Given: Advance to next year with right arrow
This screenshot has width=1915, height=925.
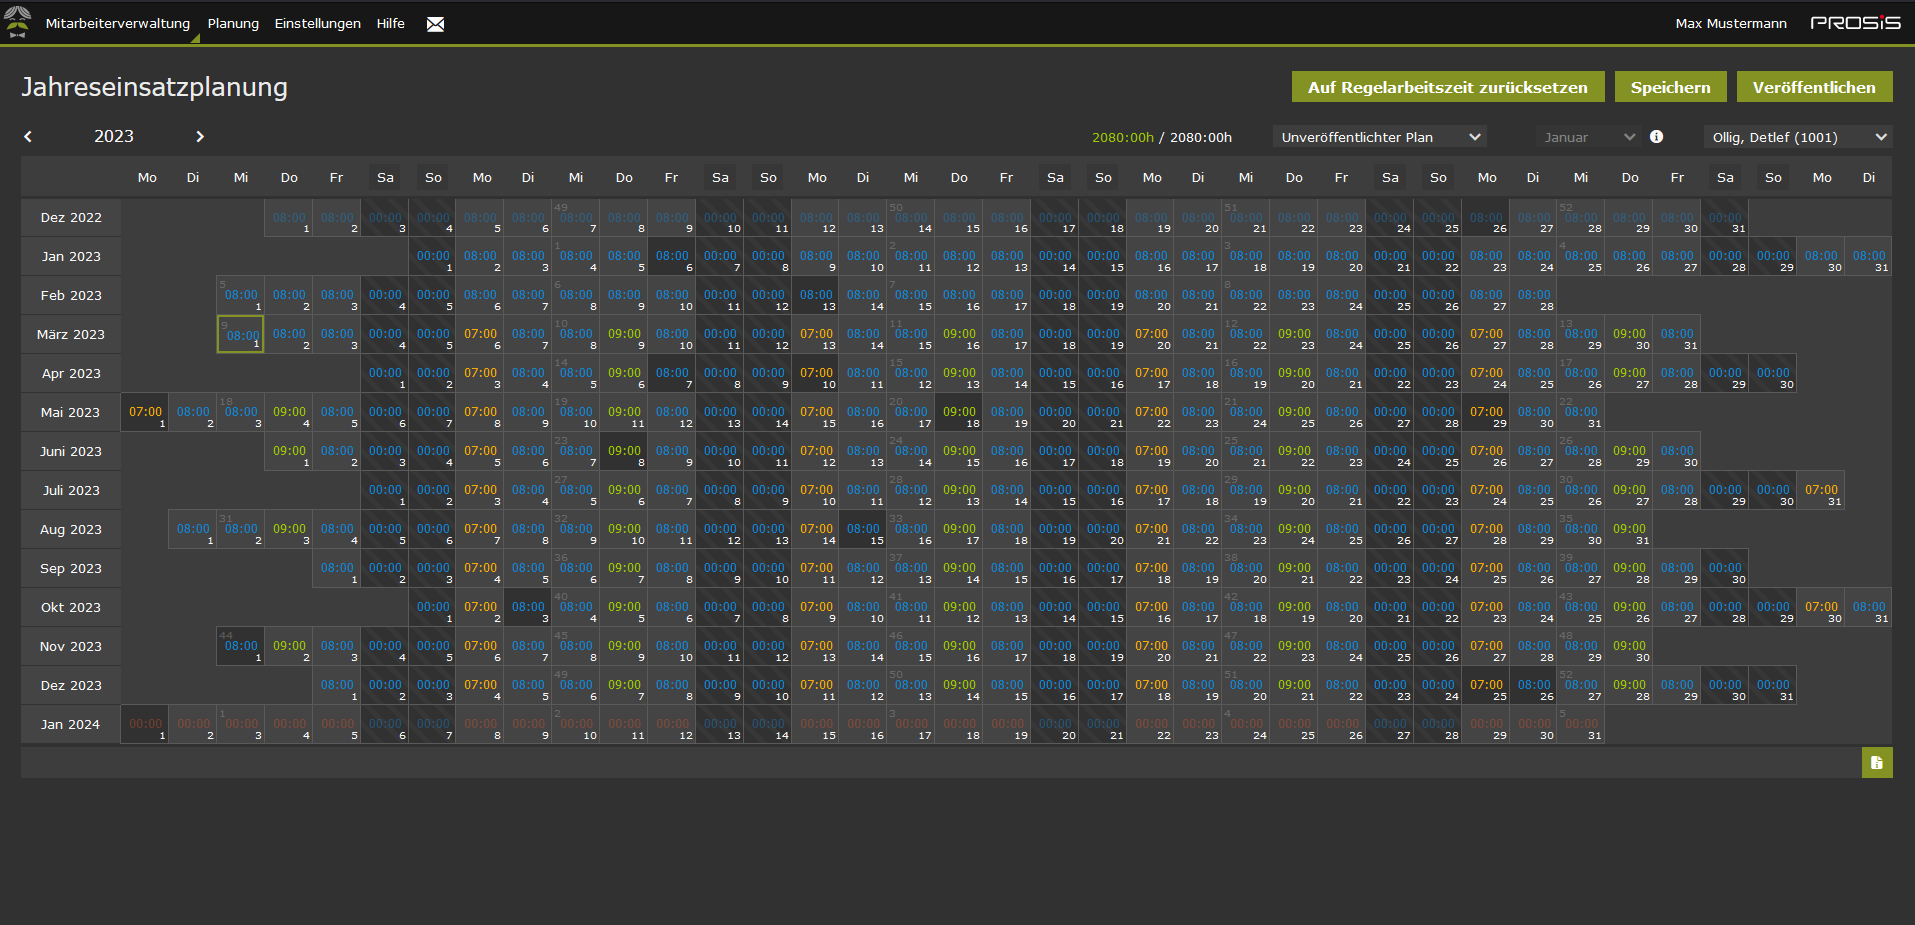Looking at the screenshot, I should click(x=200, y=137).
